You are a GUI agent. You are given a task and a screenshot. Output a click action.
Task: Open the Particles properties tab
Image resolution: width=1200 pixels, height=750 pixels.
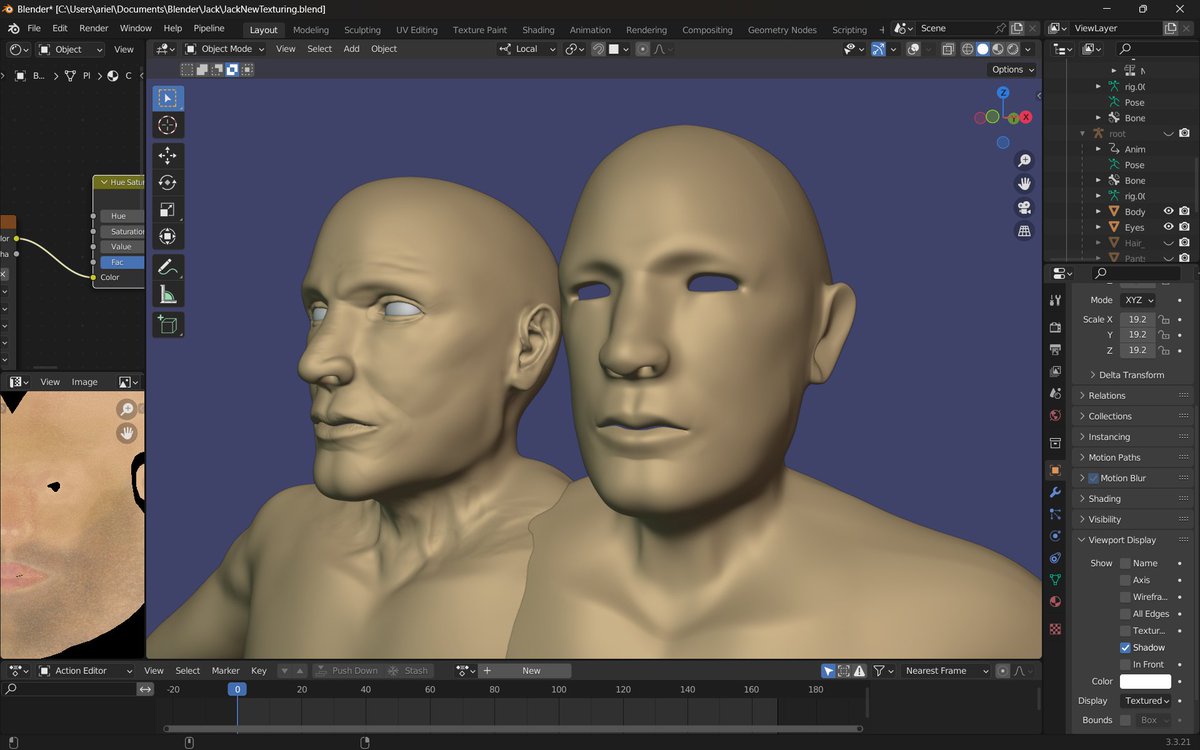[x=1055, y=514]
